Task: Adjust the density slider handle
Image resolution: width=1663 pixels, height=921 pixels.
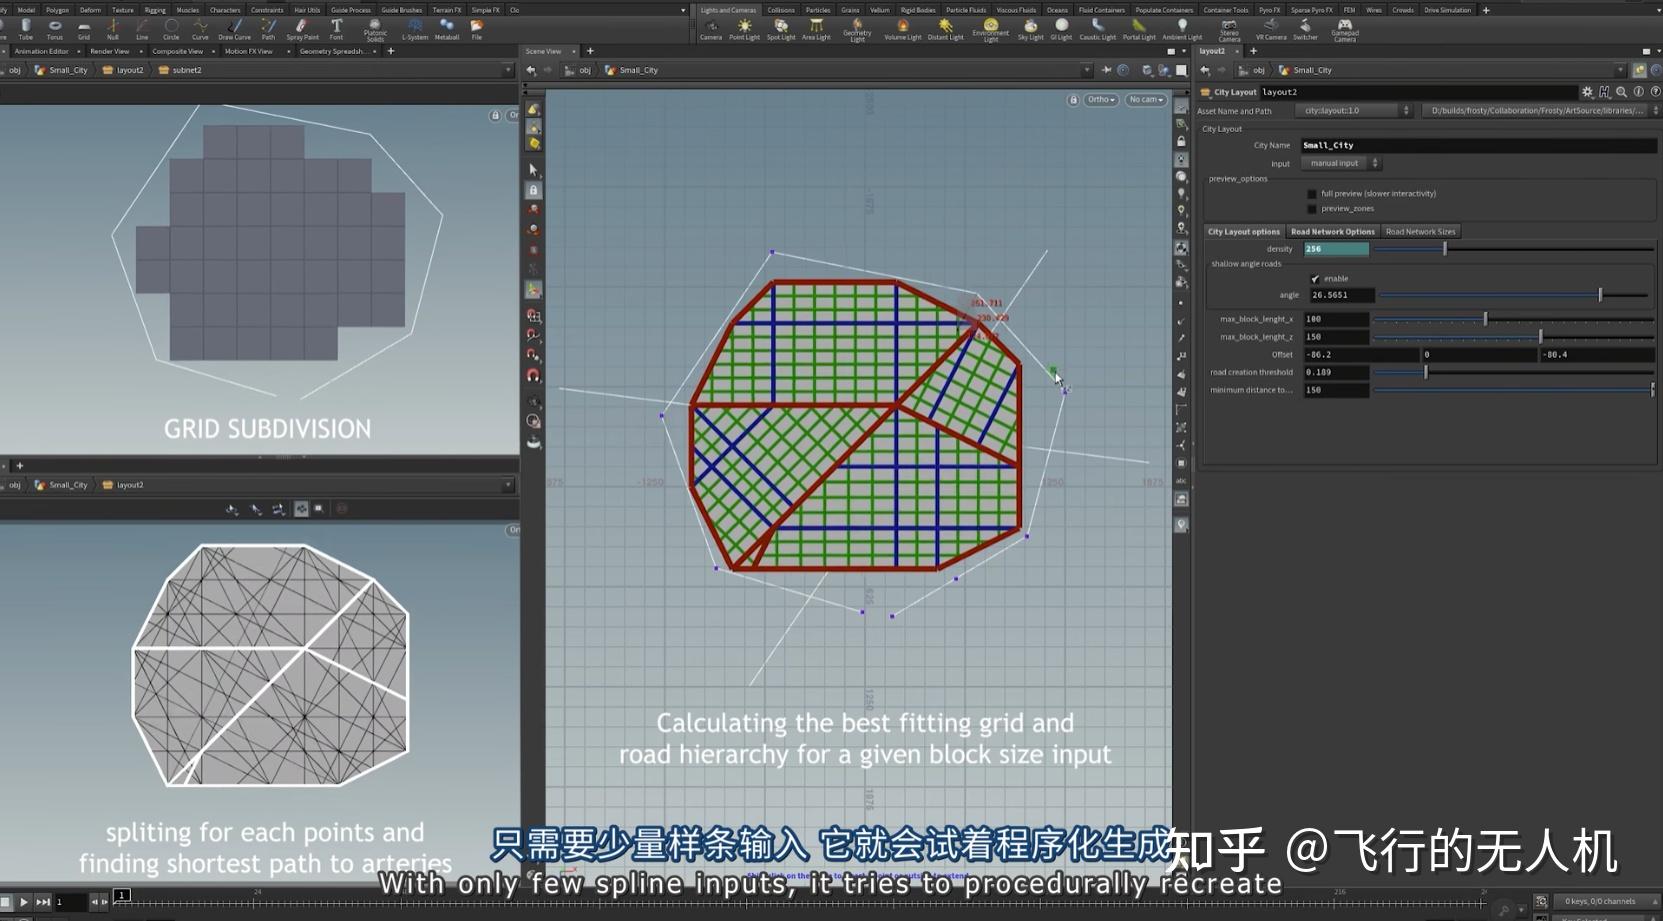Action: click(x=1445, y=249)
